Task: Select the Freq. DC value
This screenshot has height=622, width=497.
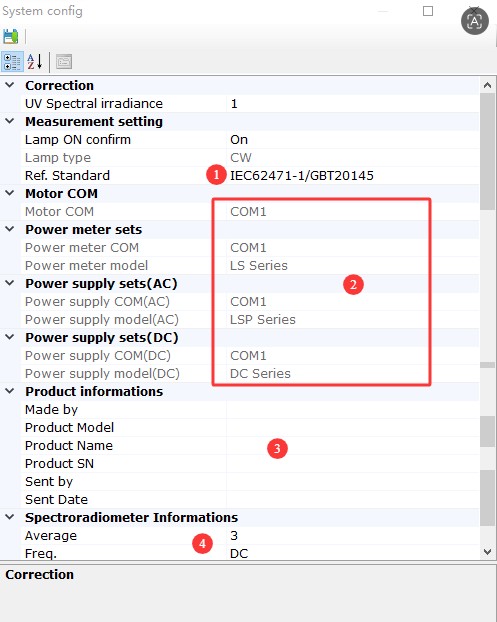Action: point(352,553)
